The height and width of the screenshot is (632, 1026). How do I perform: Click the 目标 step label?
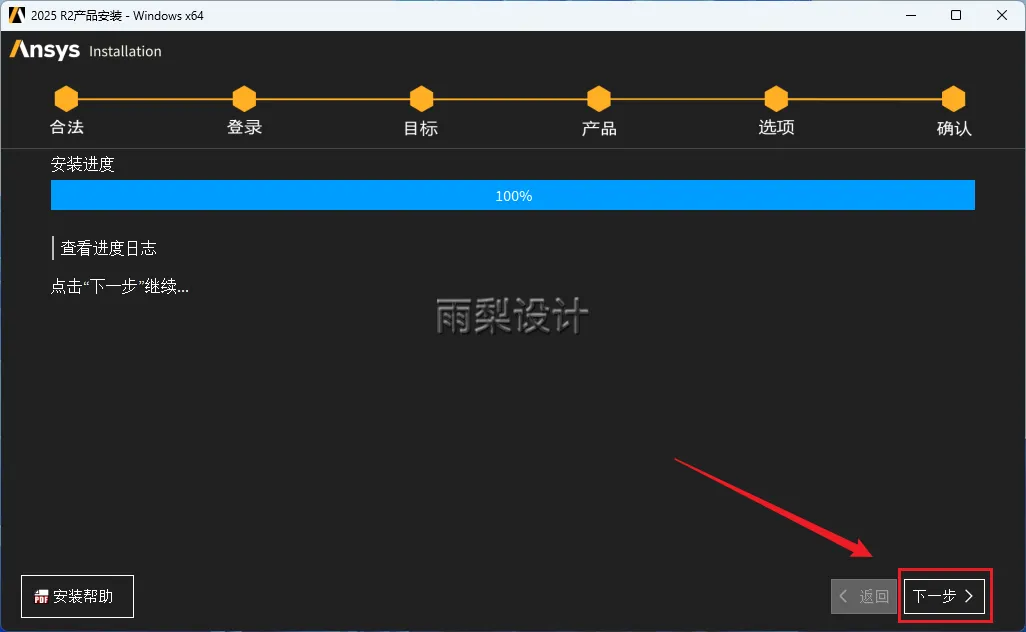(421, 128)
